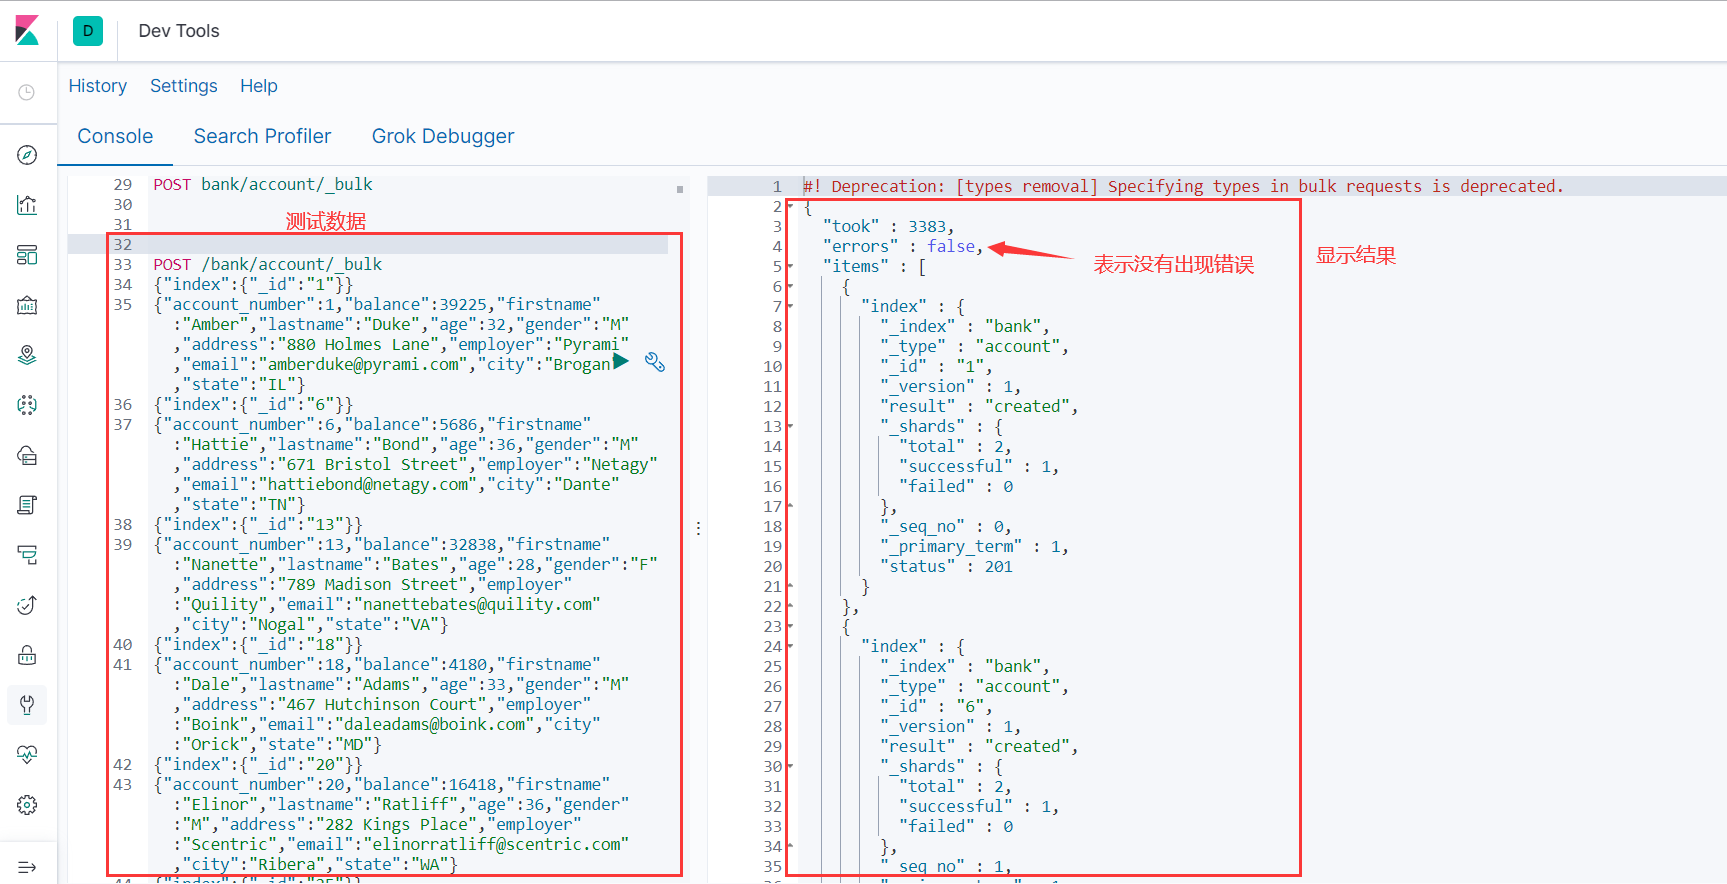
Task: Collapse the first "index" object at line 7
Action: click(x=790, y=306)
